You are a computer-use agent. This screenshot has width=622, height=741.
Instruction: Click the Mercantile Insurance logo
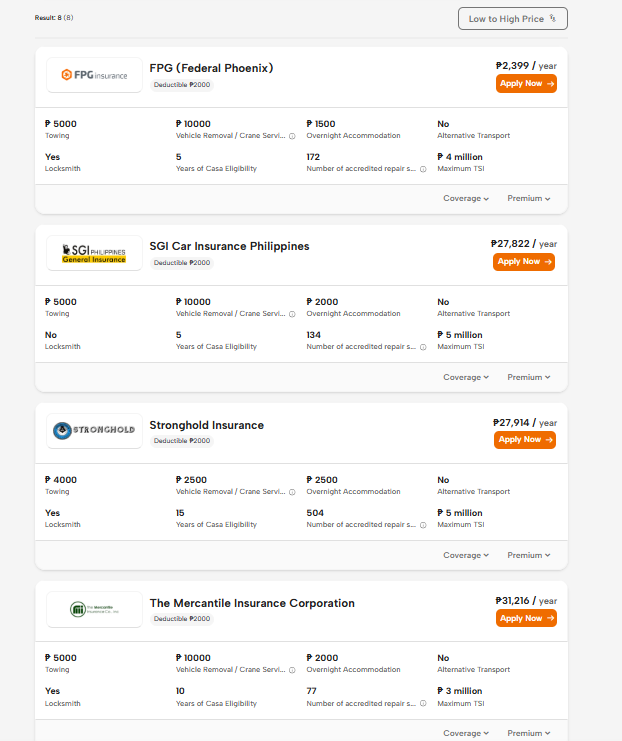94,609
